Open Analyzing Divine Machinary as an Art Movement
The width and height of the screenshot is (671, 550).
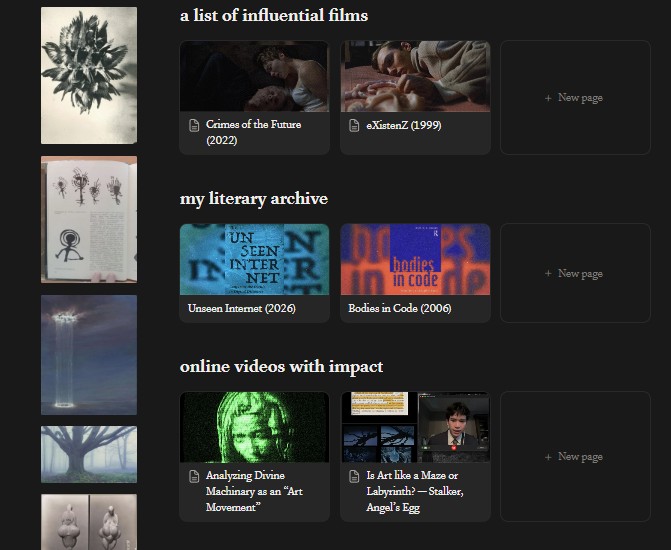(254, 491)
